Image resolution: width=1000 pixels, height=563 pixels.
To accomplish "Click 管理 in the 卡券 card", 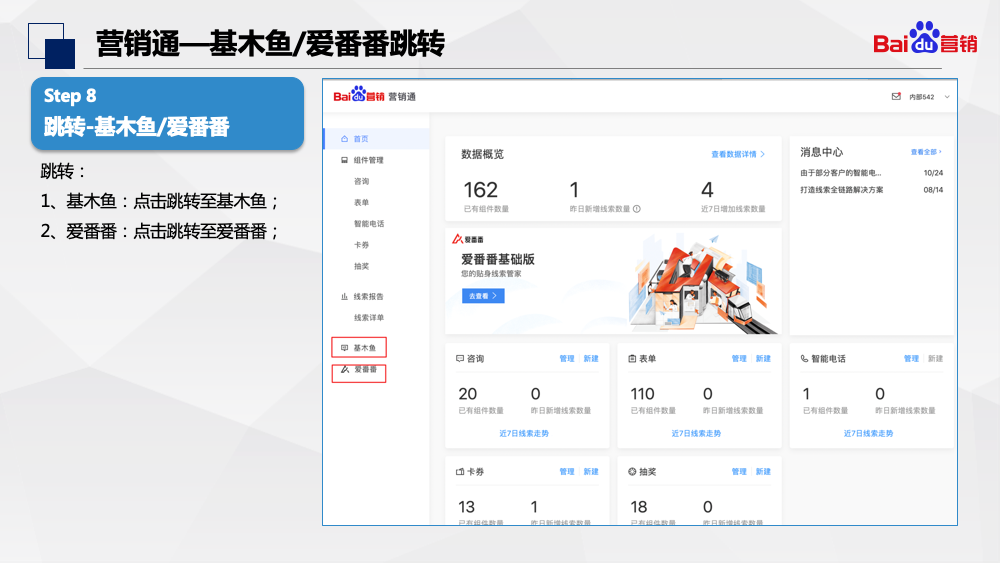I will (x=567, y=471).
